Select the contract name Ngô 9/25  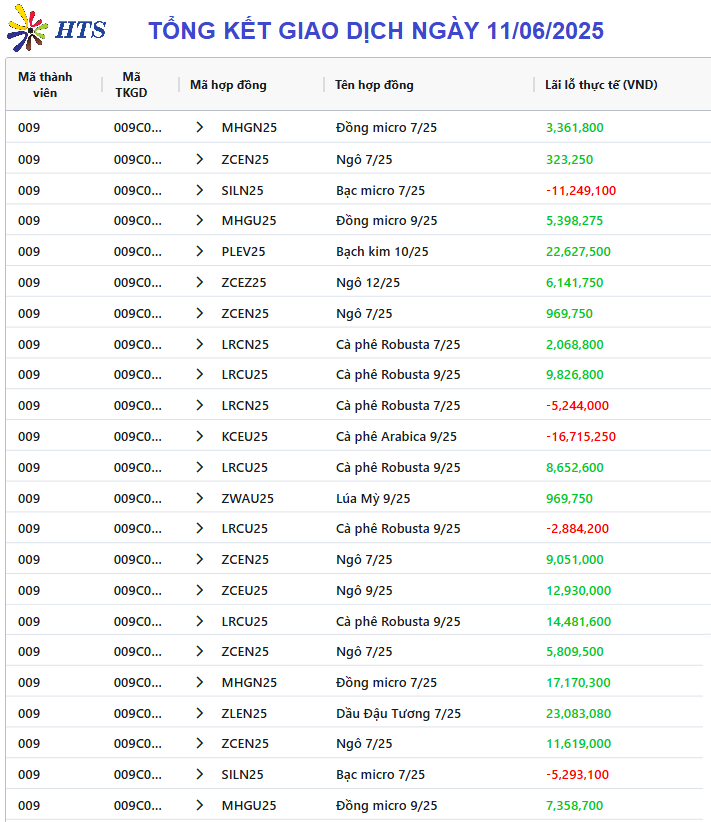(x=364, y=590)
